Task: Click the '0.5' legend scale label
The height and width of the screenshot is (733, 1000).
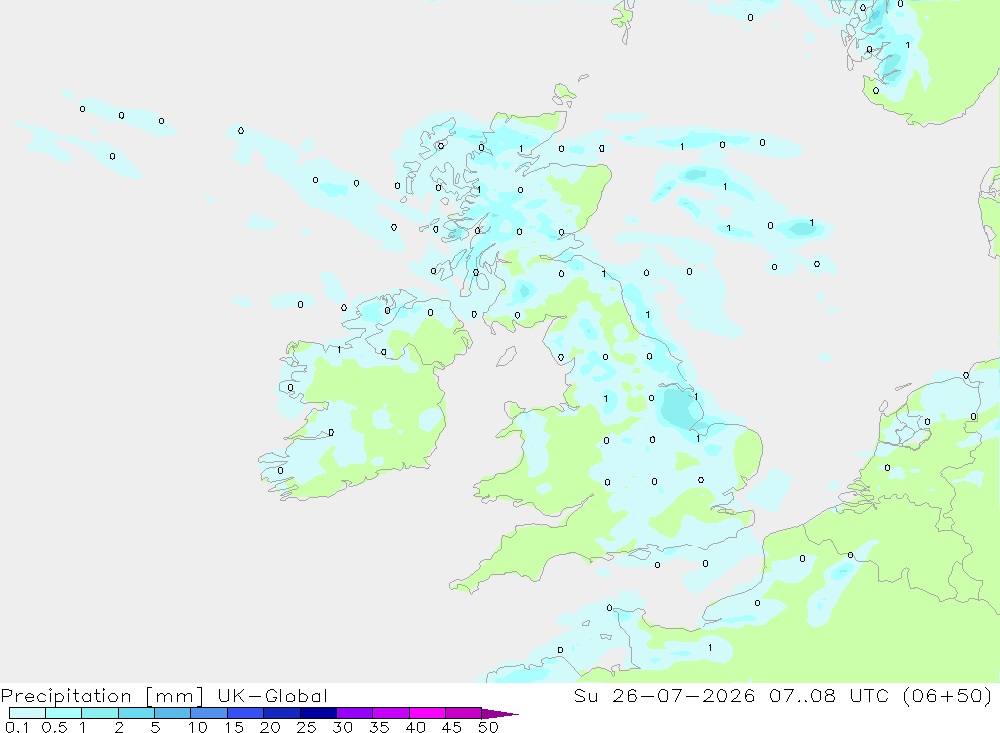Action: point(54,727)
